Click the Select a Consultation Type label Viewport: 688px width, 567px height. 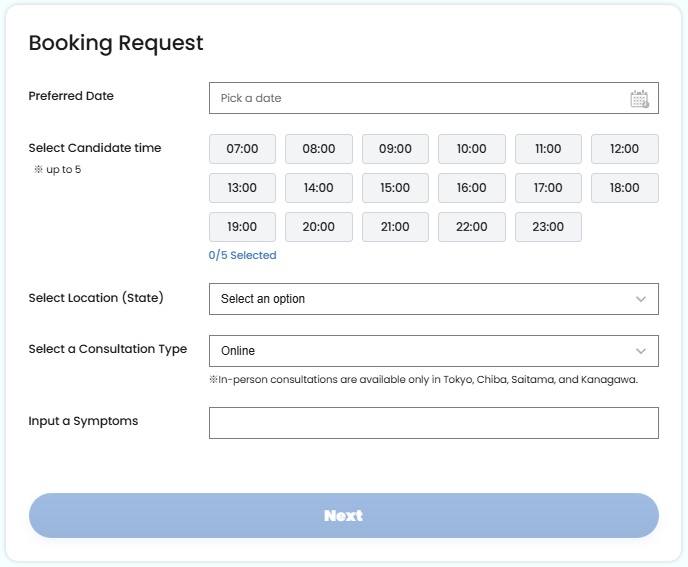click(108, 349)
